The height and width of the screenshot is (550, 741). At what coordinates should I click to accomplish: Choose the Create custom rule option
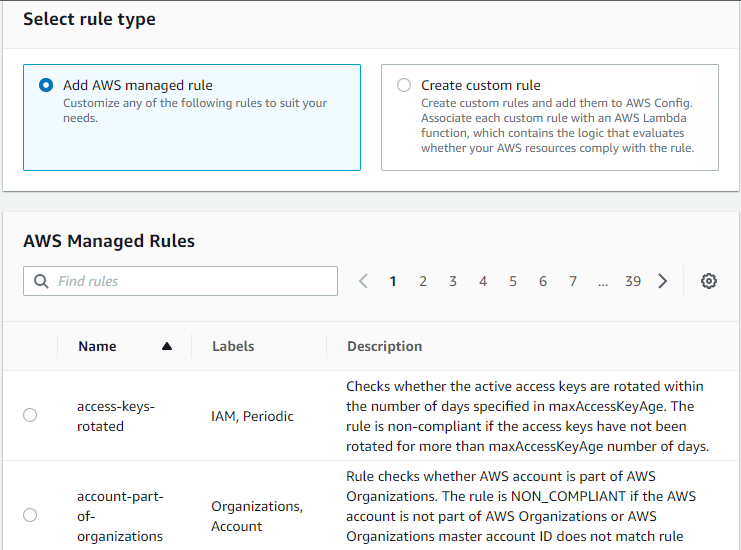point(404,86)
